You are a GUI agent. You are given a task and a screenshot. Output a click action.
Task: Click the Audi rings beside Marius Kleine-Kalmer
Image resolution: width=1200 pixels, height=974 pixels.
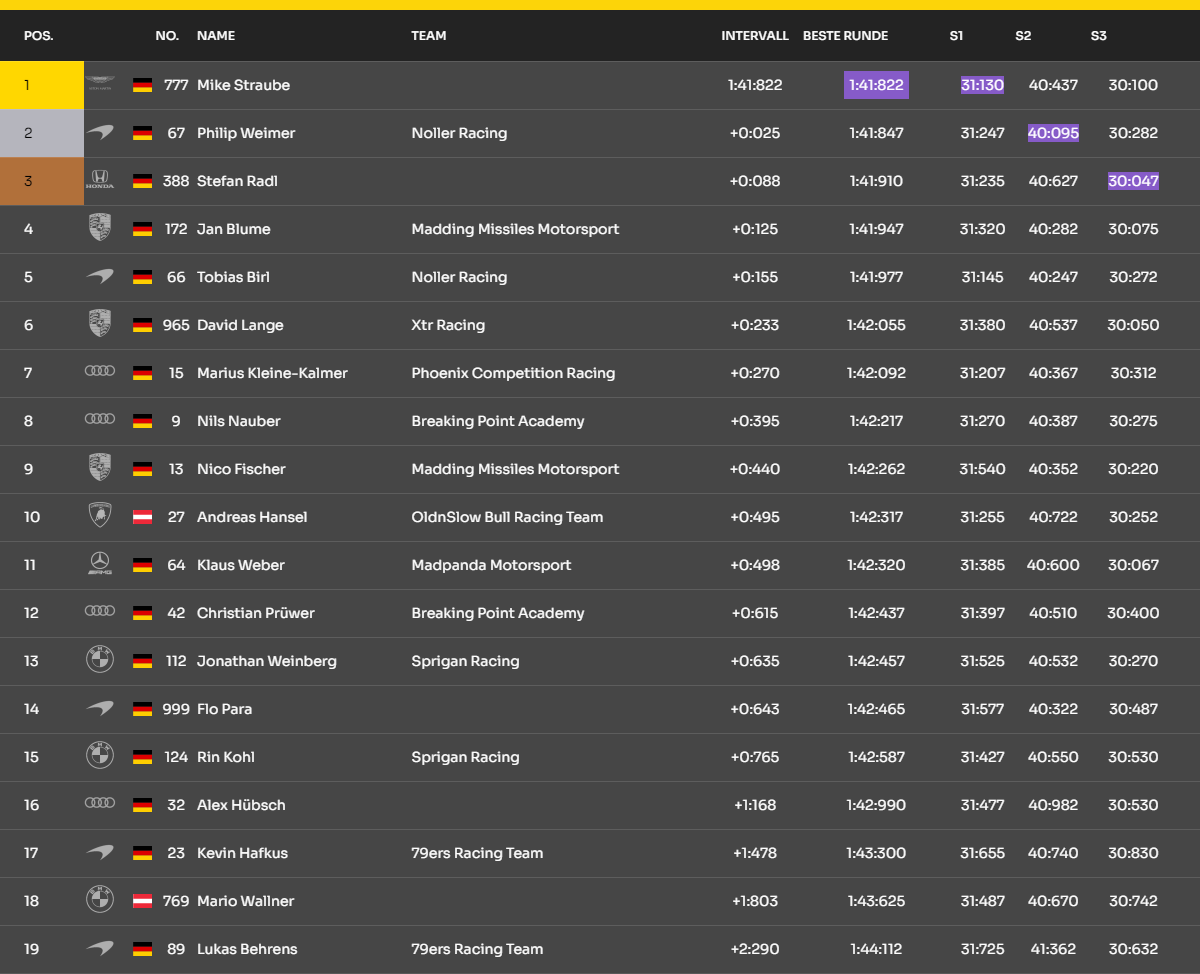tap(99, 372)
